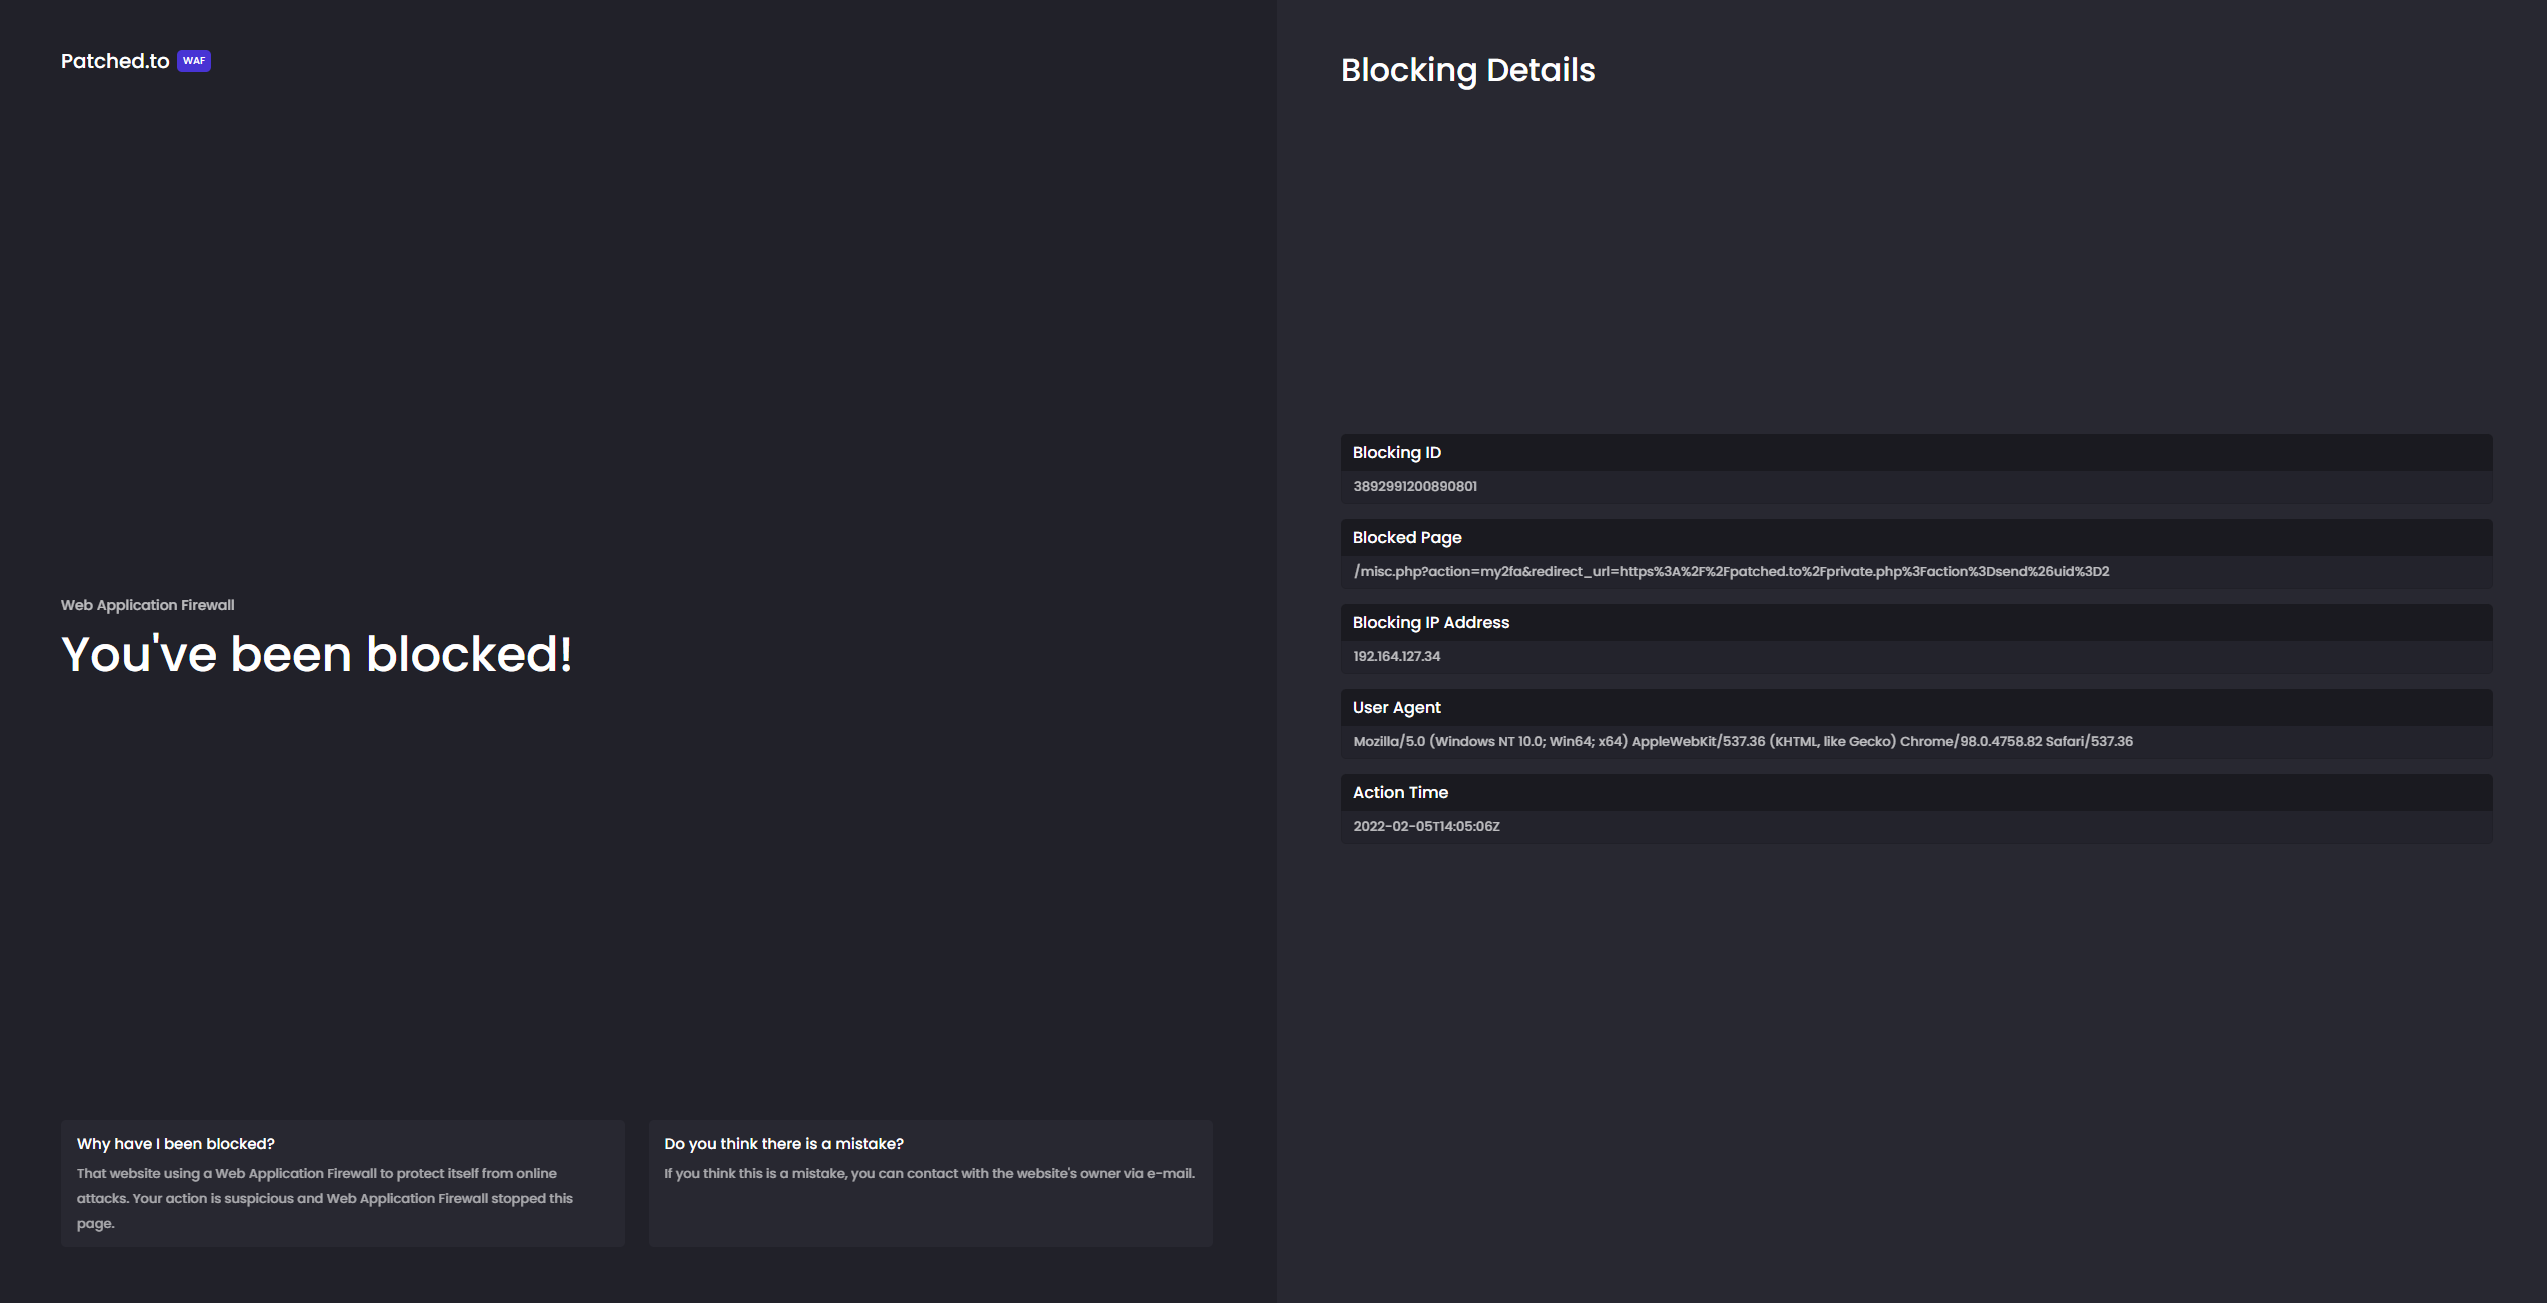This screenshot has width=2547, height=1303.
Task: Click the "Why have I been blocked?" heading
Action: [x=175, y=1144]
